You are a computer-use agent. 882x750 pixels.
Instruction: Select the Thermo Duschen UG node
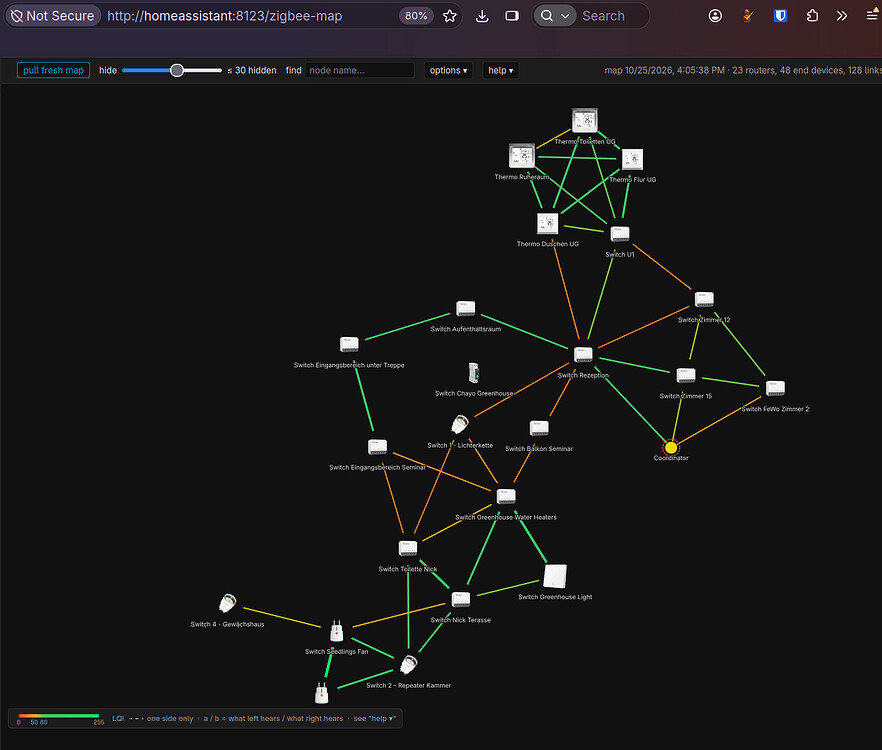tap(547, 223)
